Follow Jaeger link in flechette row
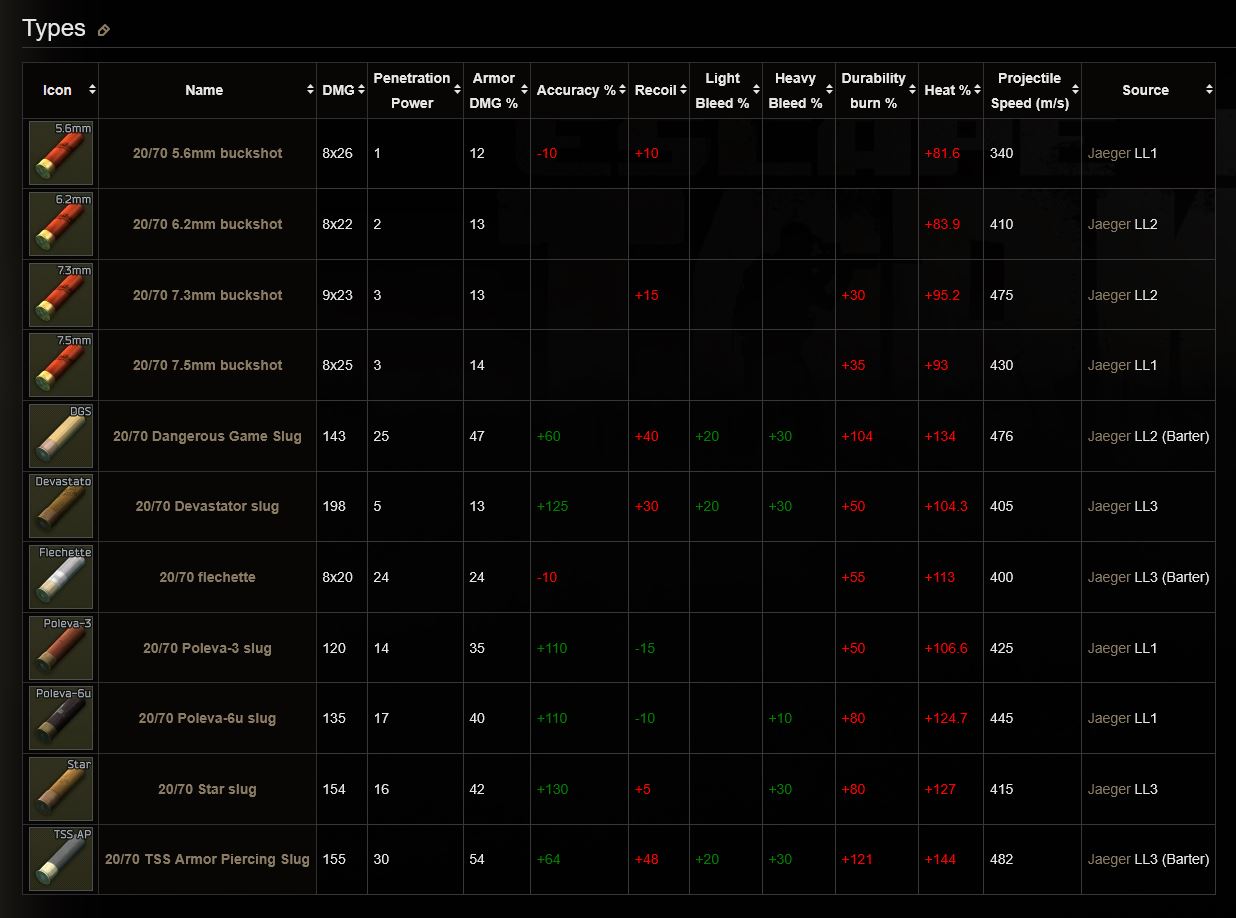Image resolution: width=1236 pixels, height=918 pixels. (1109, 577)
